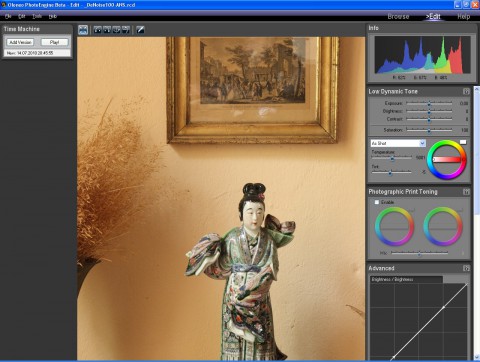Click the Tint slider handle
Screen dimensions: 480x362
[390, 173]
